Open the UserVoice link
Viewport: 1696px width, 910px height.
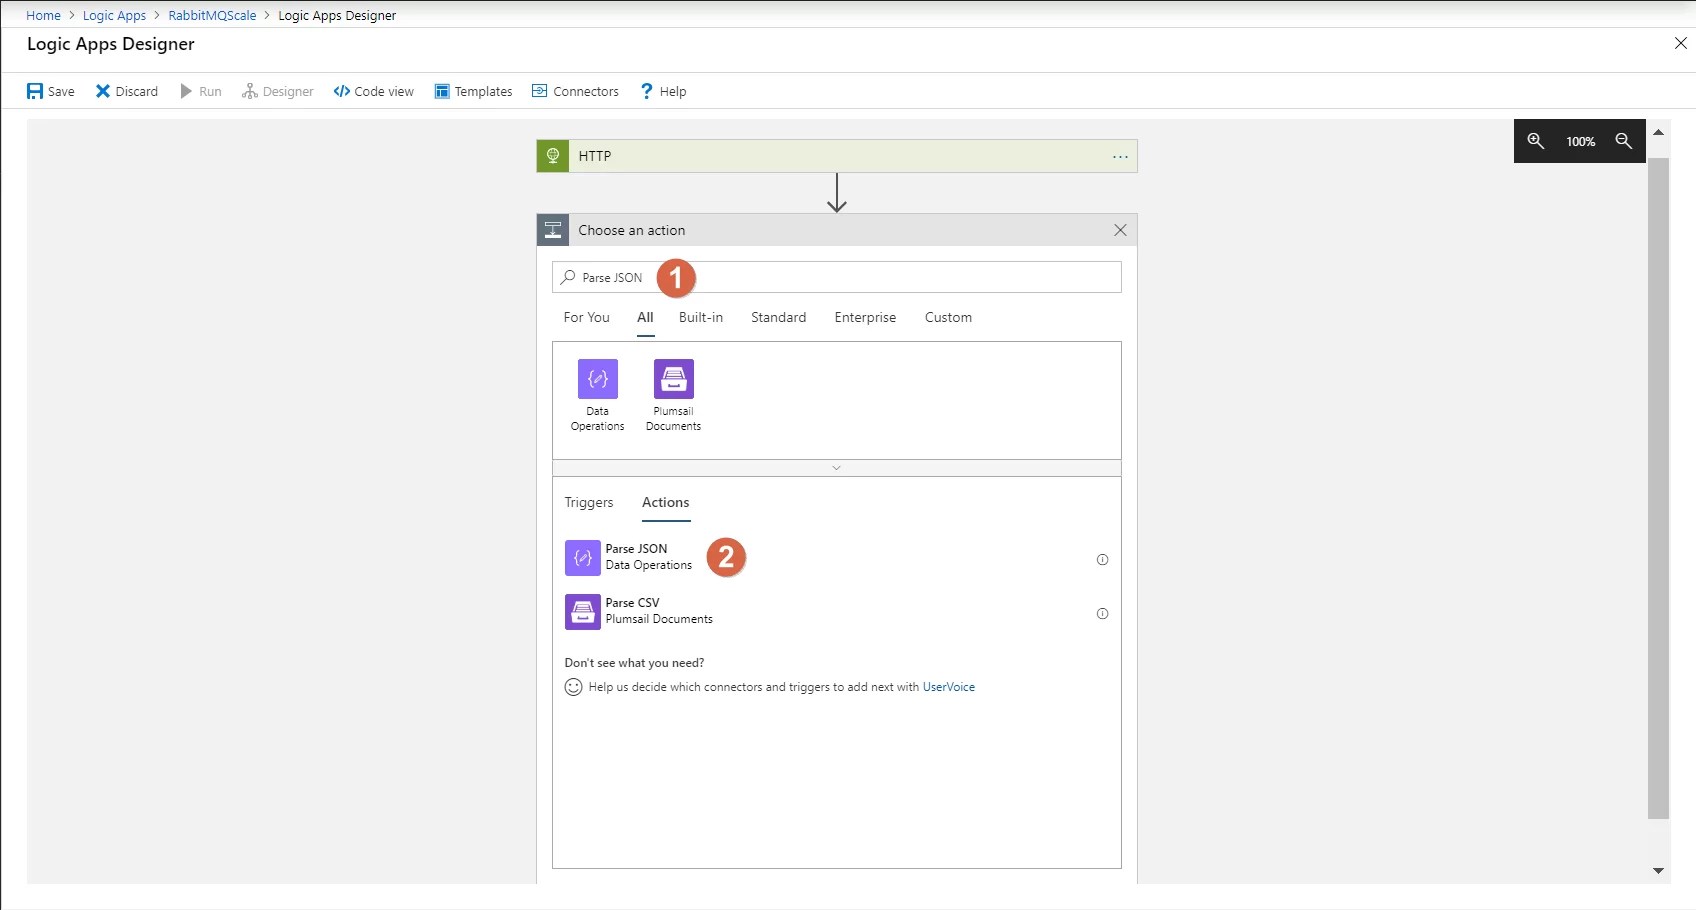pos(949,687)
